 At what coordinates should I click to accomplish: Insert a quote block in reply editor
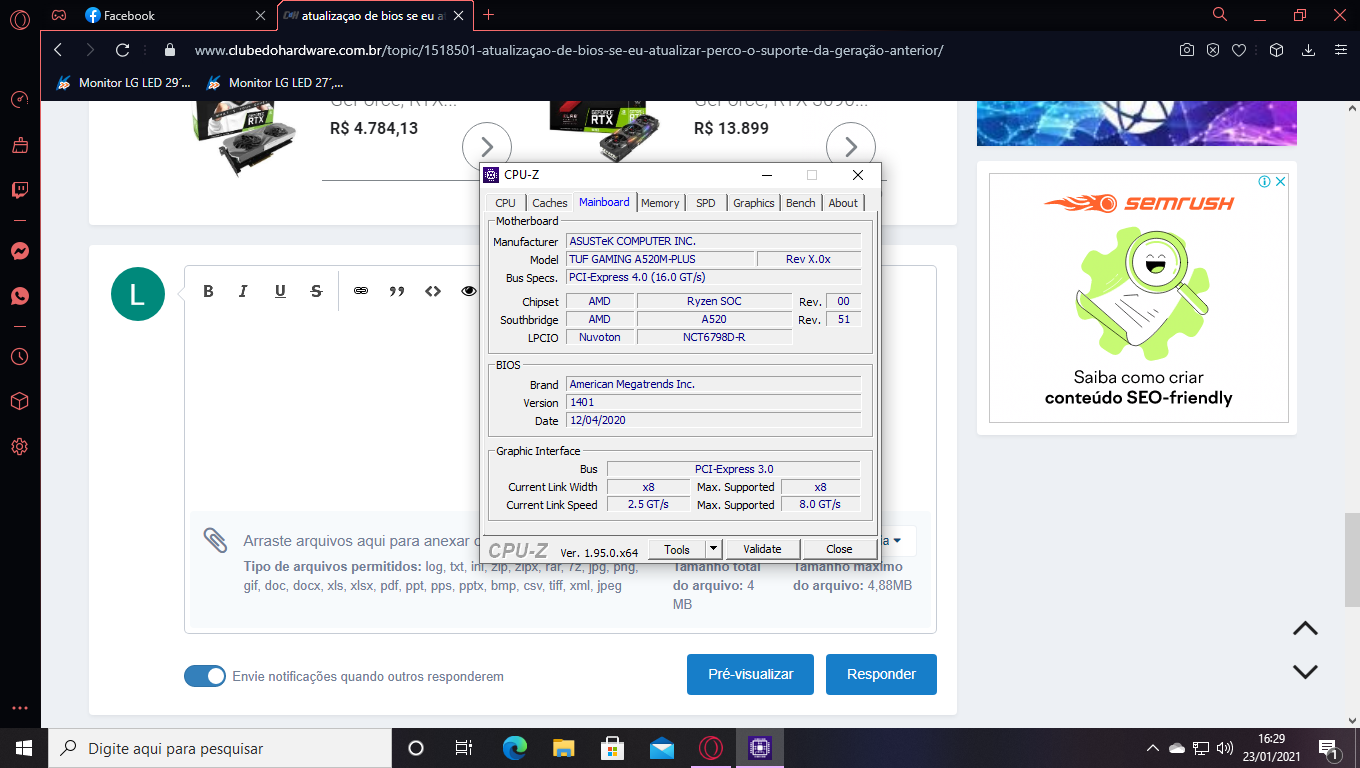(397, 291)
